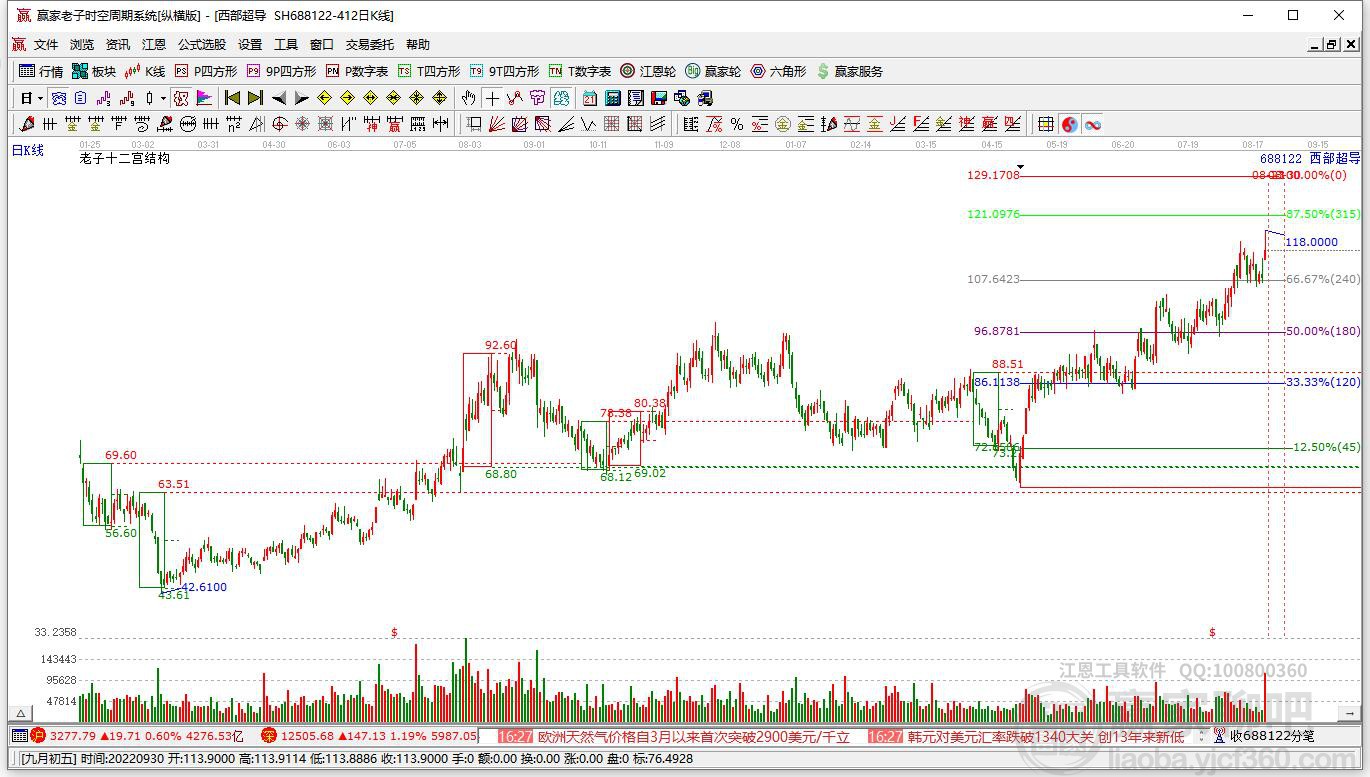
Task: Click the 92.60 high price label
Action: pos(501,345)
